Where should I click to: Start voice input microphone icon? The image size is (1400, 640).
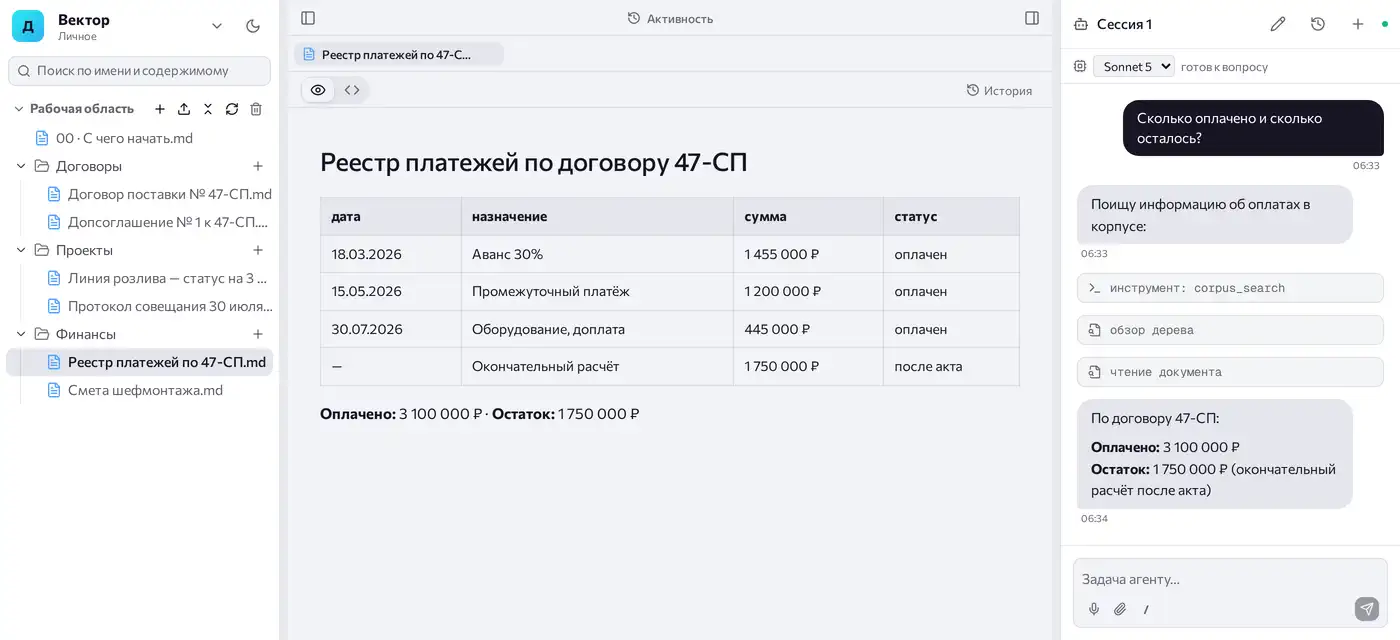pyautogui.click(x=1094, y=609)
